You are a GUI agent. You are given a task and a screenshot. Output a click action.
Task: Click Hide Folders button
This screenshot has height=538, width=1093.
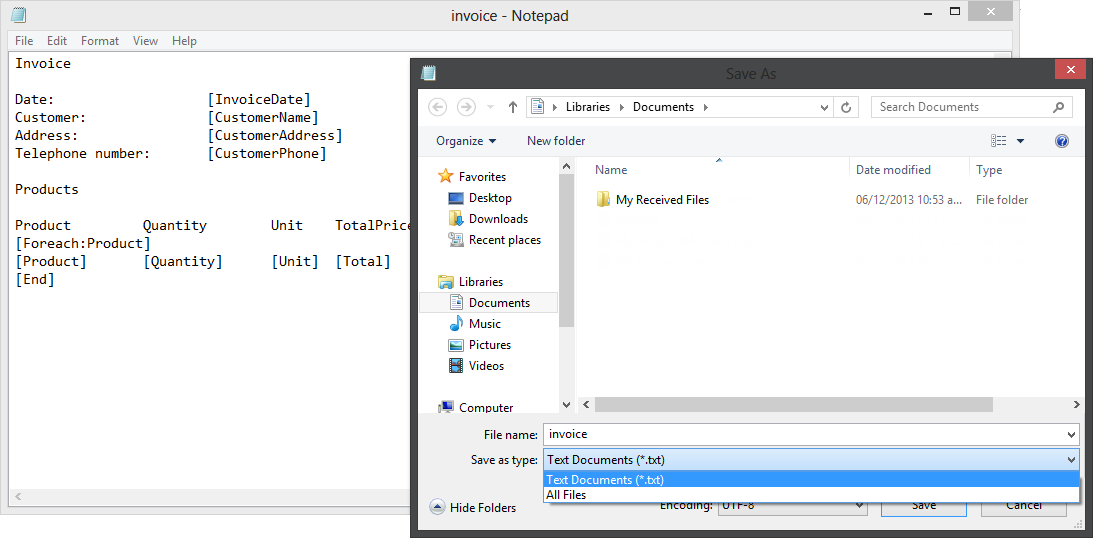pyautogui.click(x=473, y=507)
